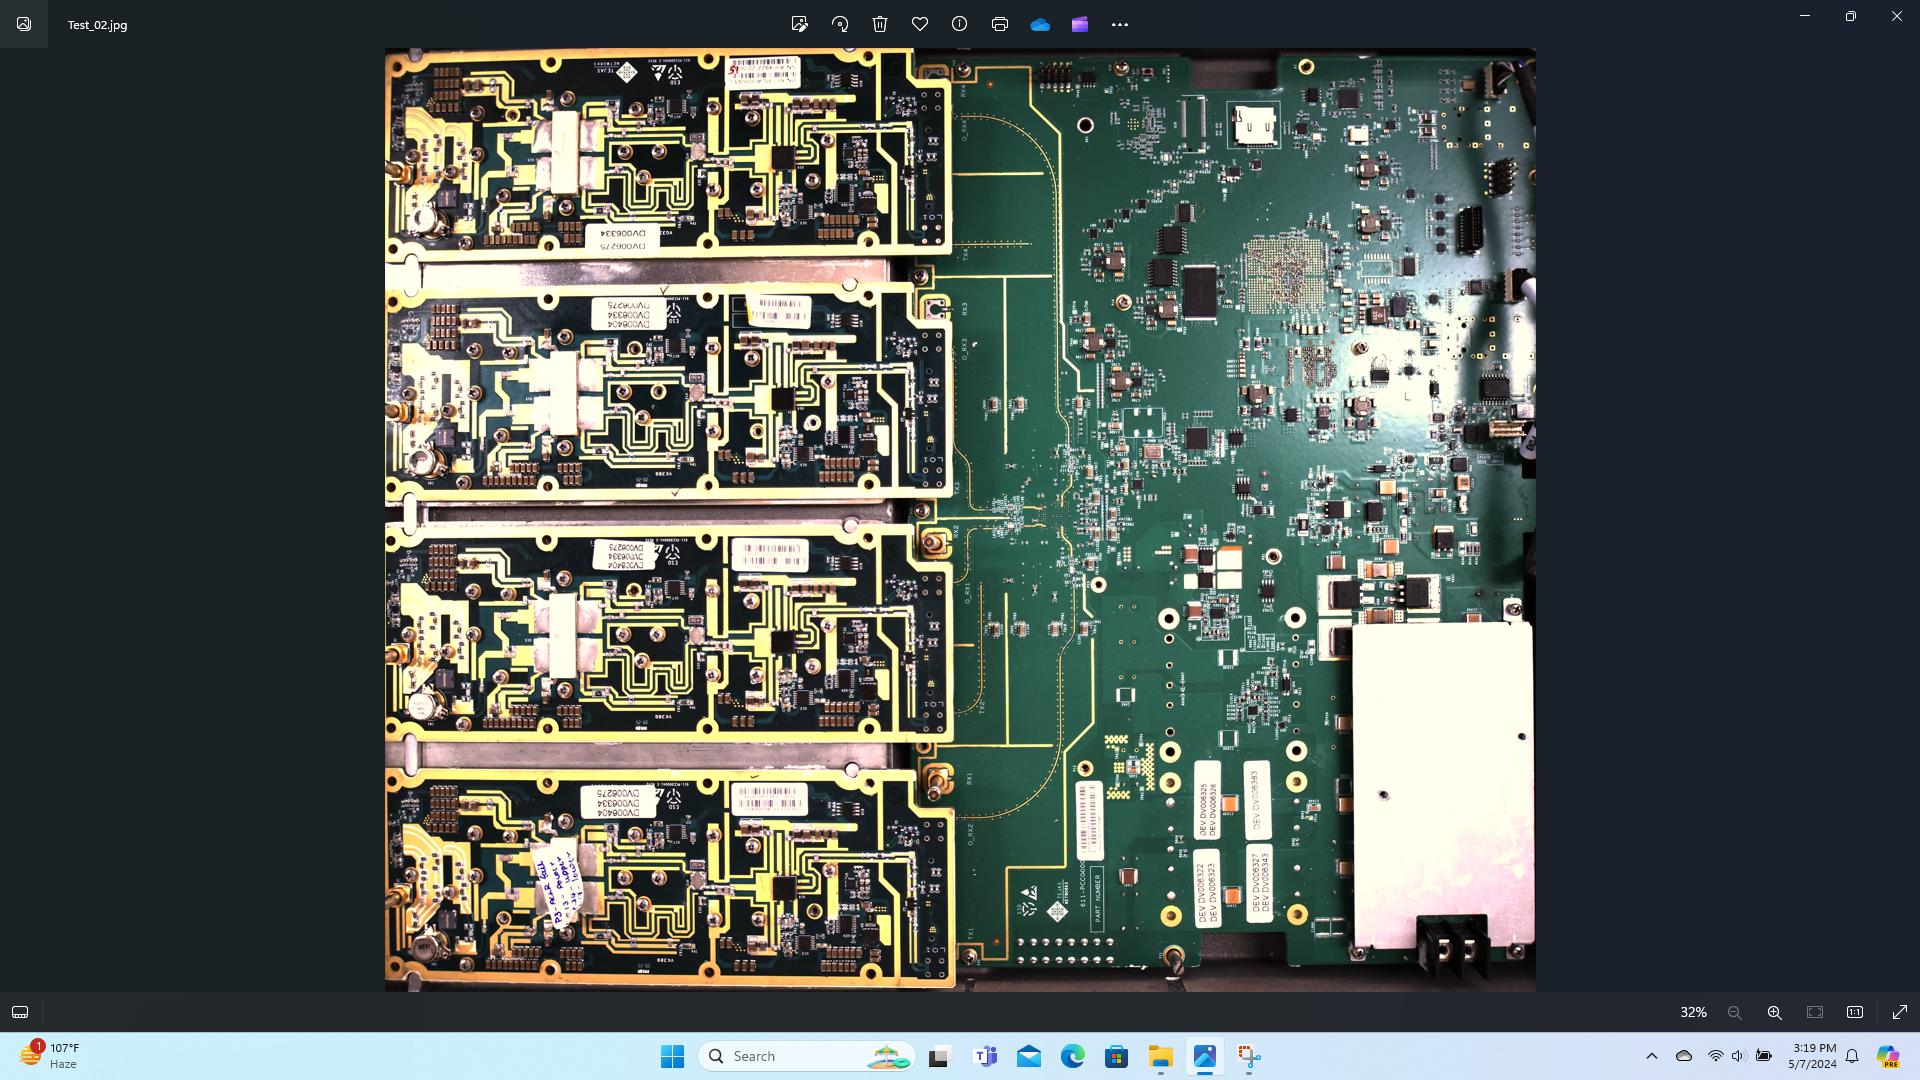Open Copilot preview in the taskbar

click(x=1887, y=1056)
